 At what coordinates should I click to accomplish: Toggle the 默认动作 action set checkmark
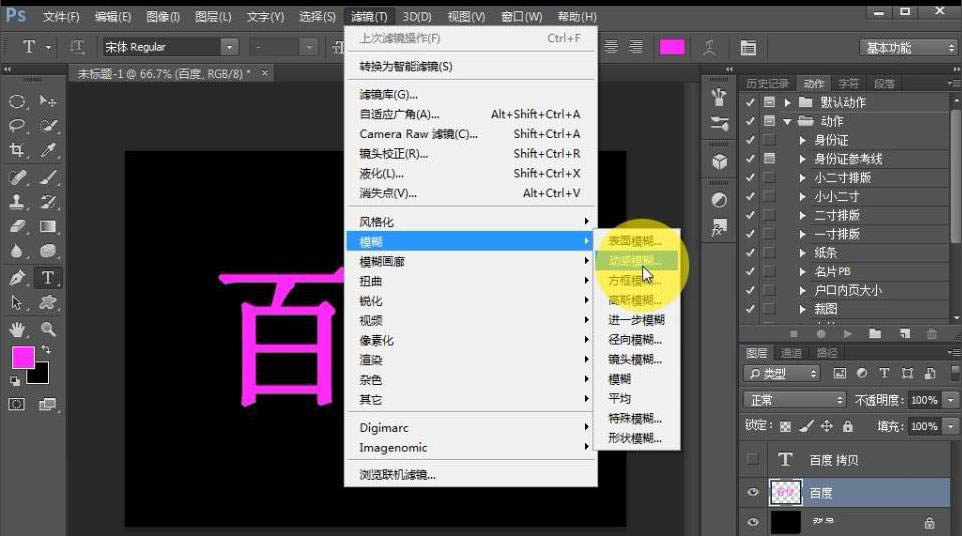pyautogui.click(x=750, y=102)
